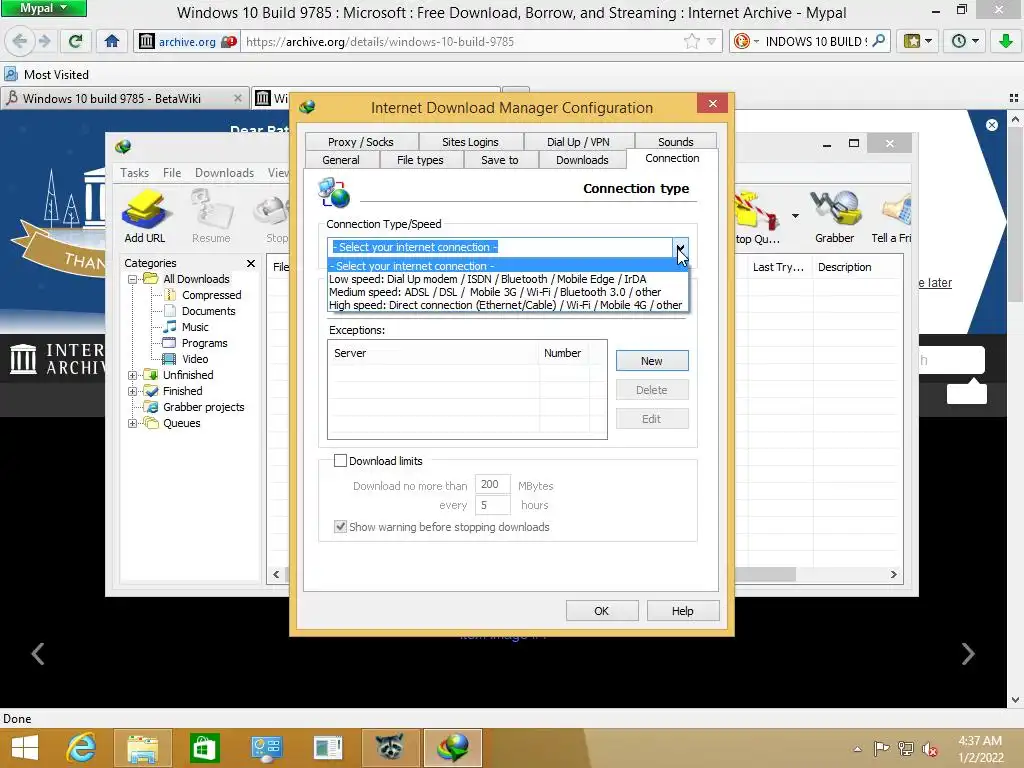1024x768 pixels.
Task: Go to the browser Home icon
Action: click(112, 41)
